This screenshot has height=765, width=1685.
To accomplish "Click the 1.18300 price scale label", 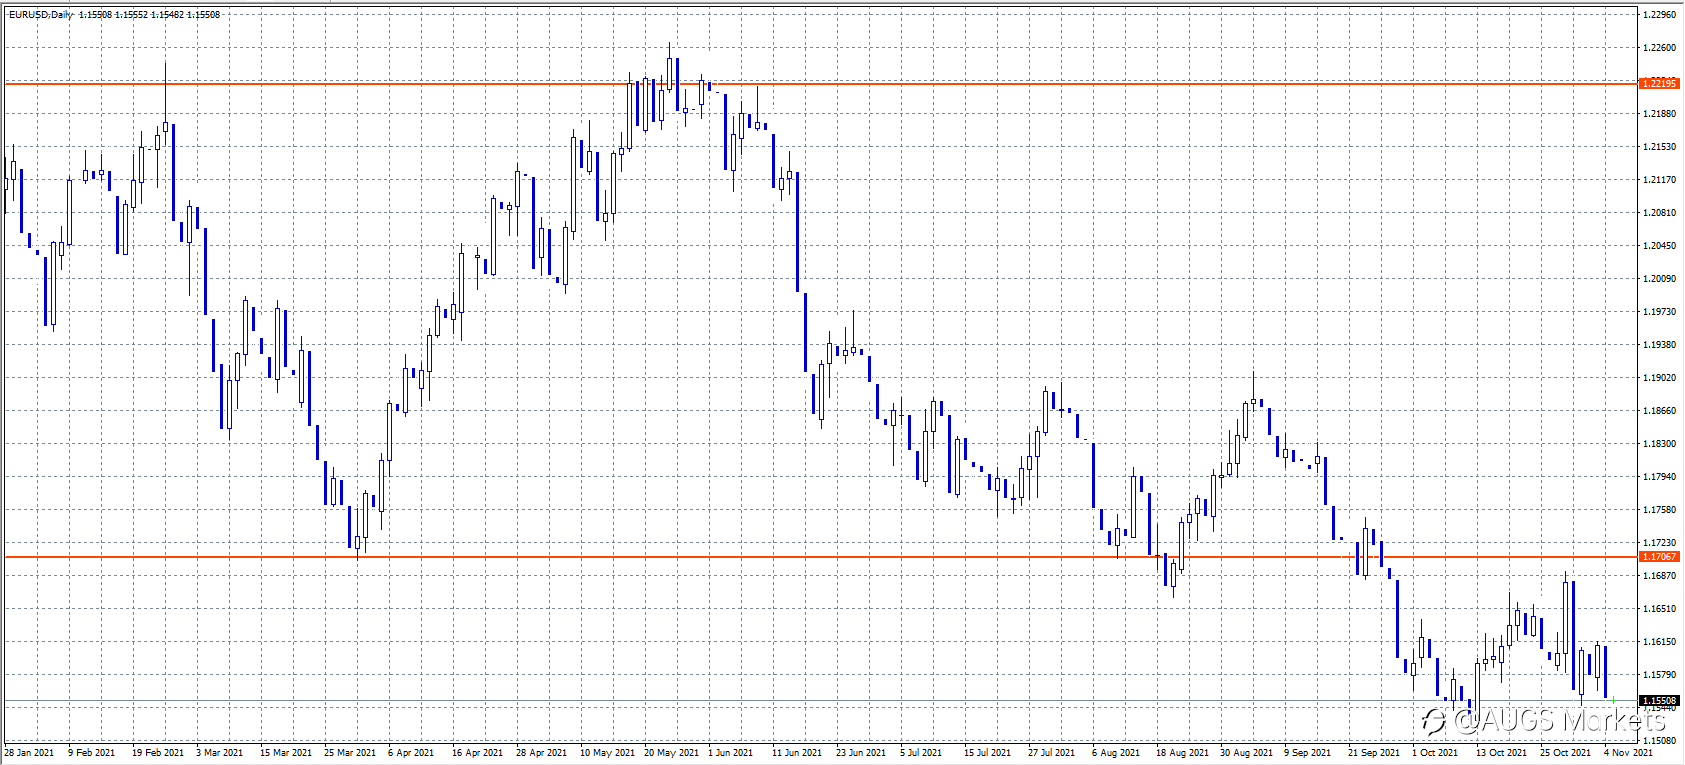I will [1660, 444].
